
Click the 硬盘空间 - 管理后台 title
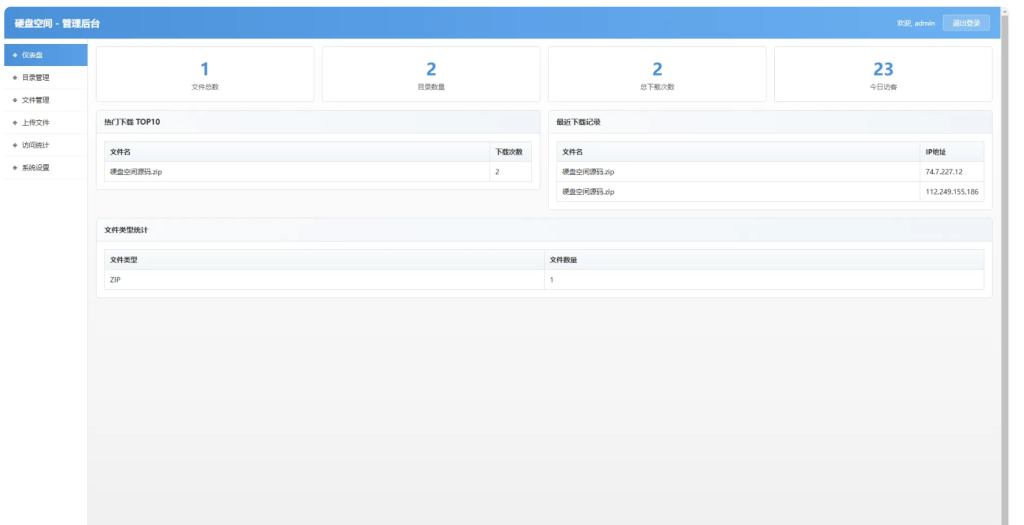point(57,23)
